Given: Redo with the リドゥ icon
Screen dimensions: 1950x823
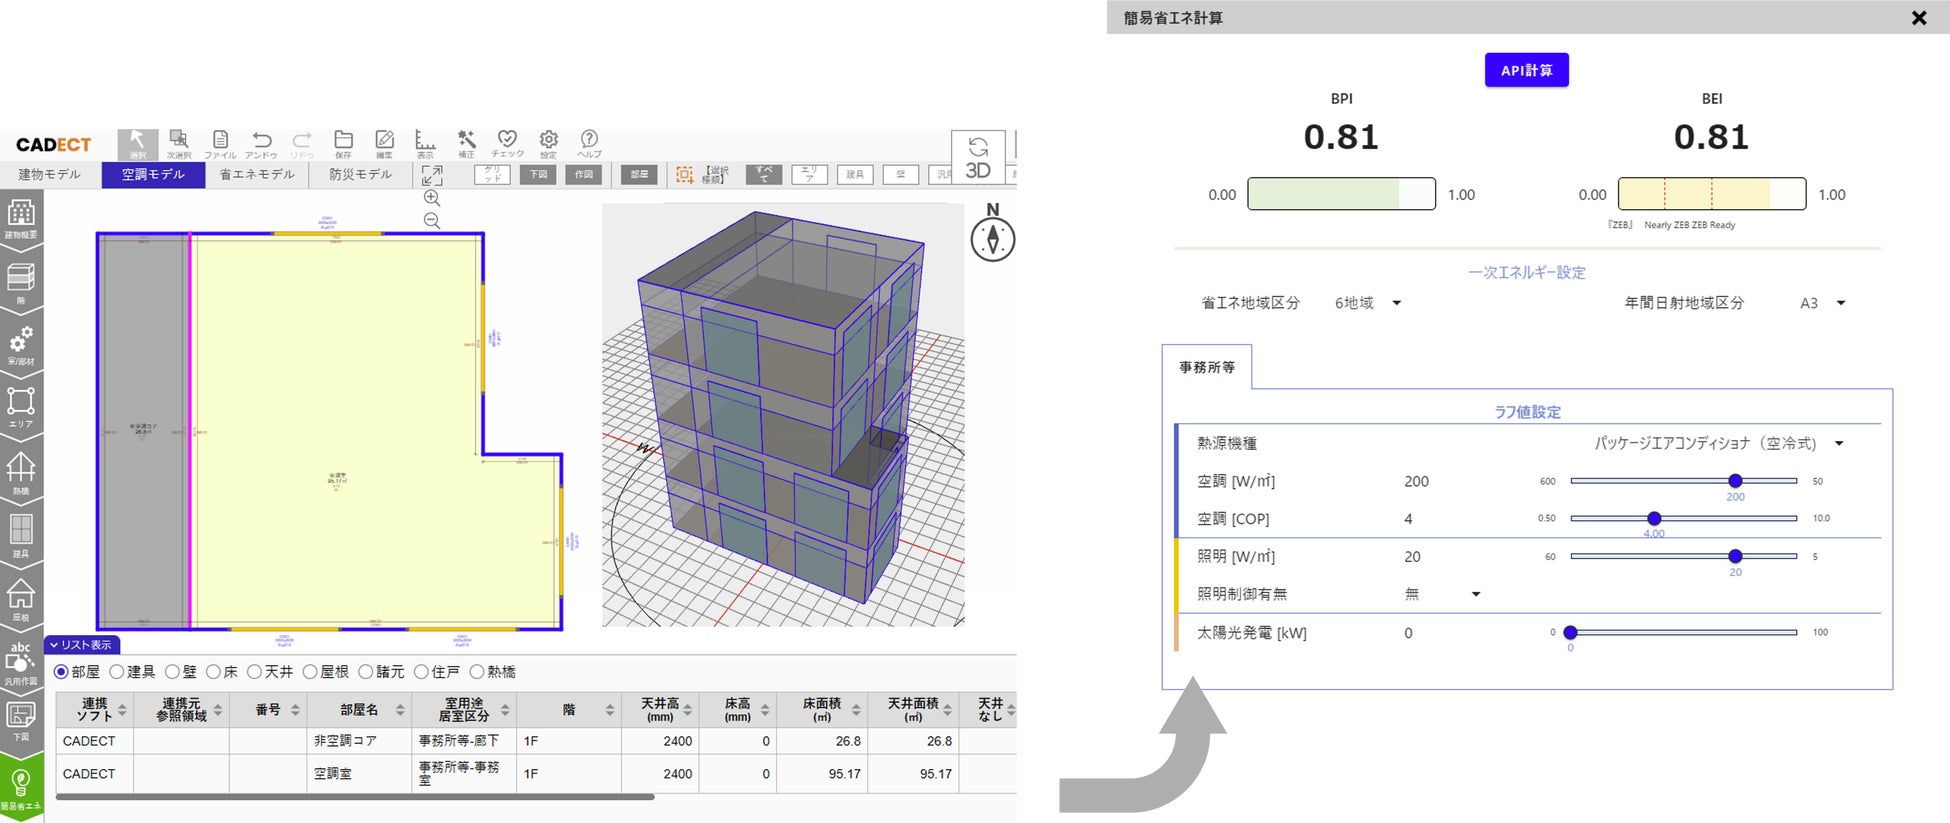Looking at the screenshot, I should (x=302, y=144).
